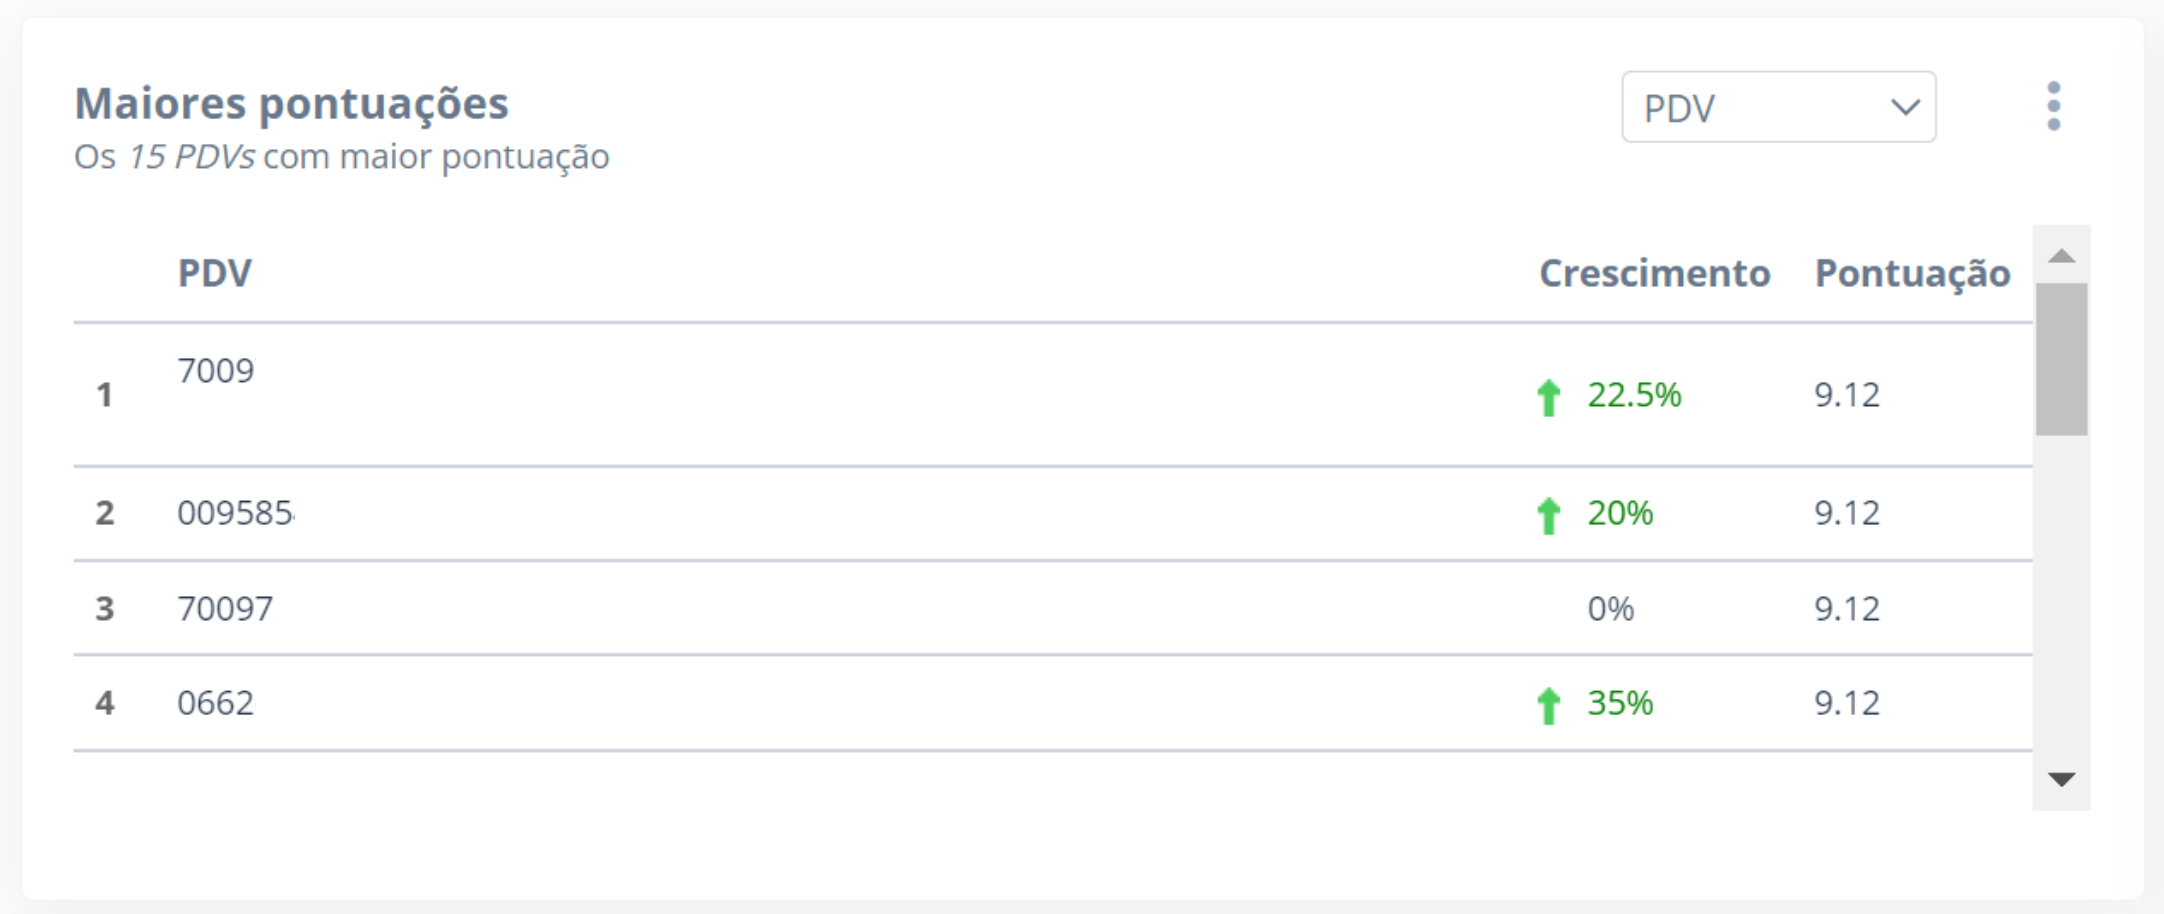
Task: Click scrollbar down arrow
Action: pos(2061,779)
